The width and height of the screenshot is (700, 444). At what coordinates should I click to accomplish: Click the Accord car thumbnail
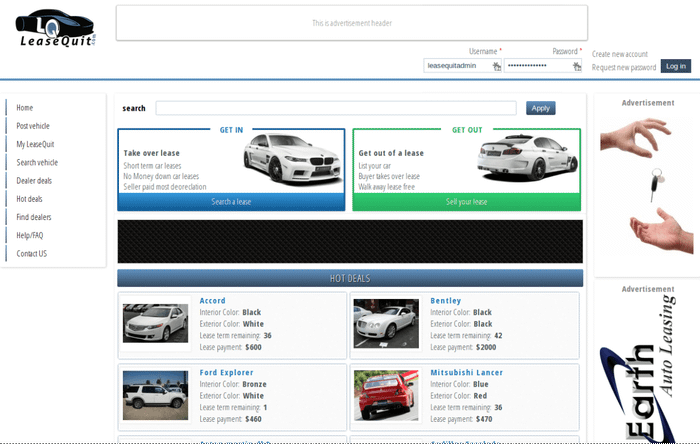155,324
